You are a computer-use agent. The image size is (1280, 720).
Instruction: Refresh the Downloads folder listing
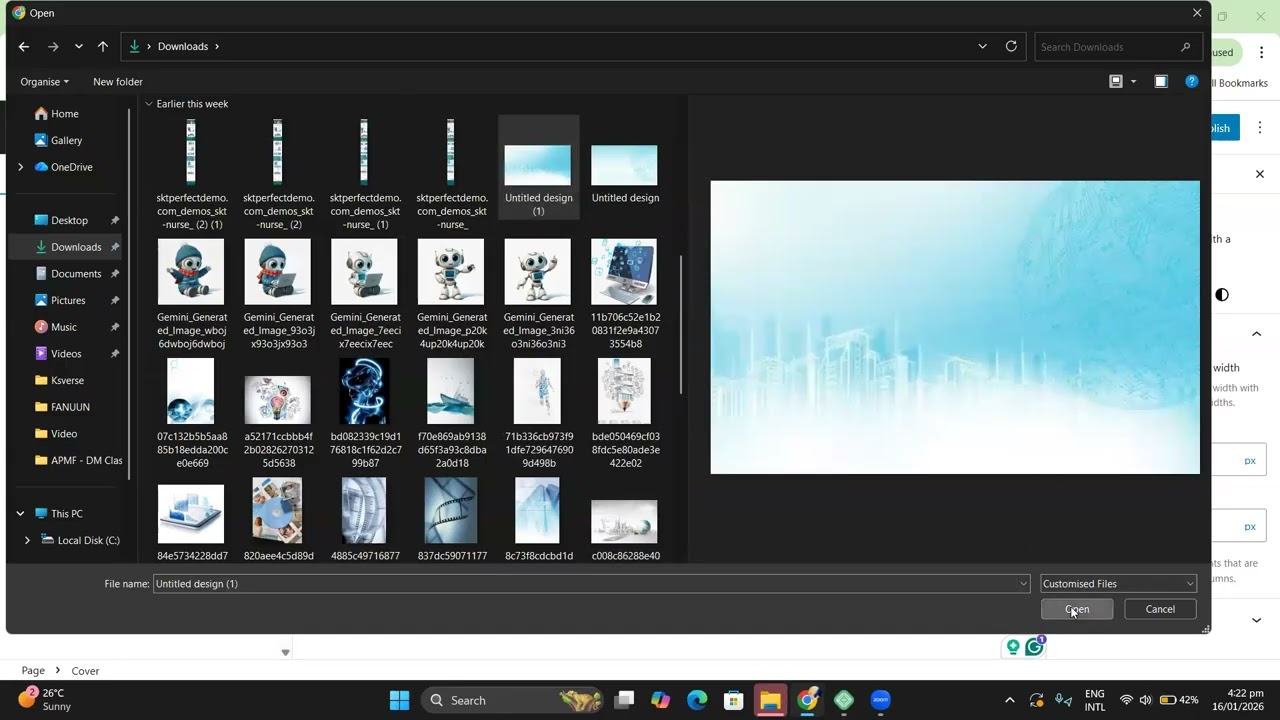pos(1011,46)
